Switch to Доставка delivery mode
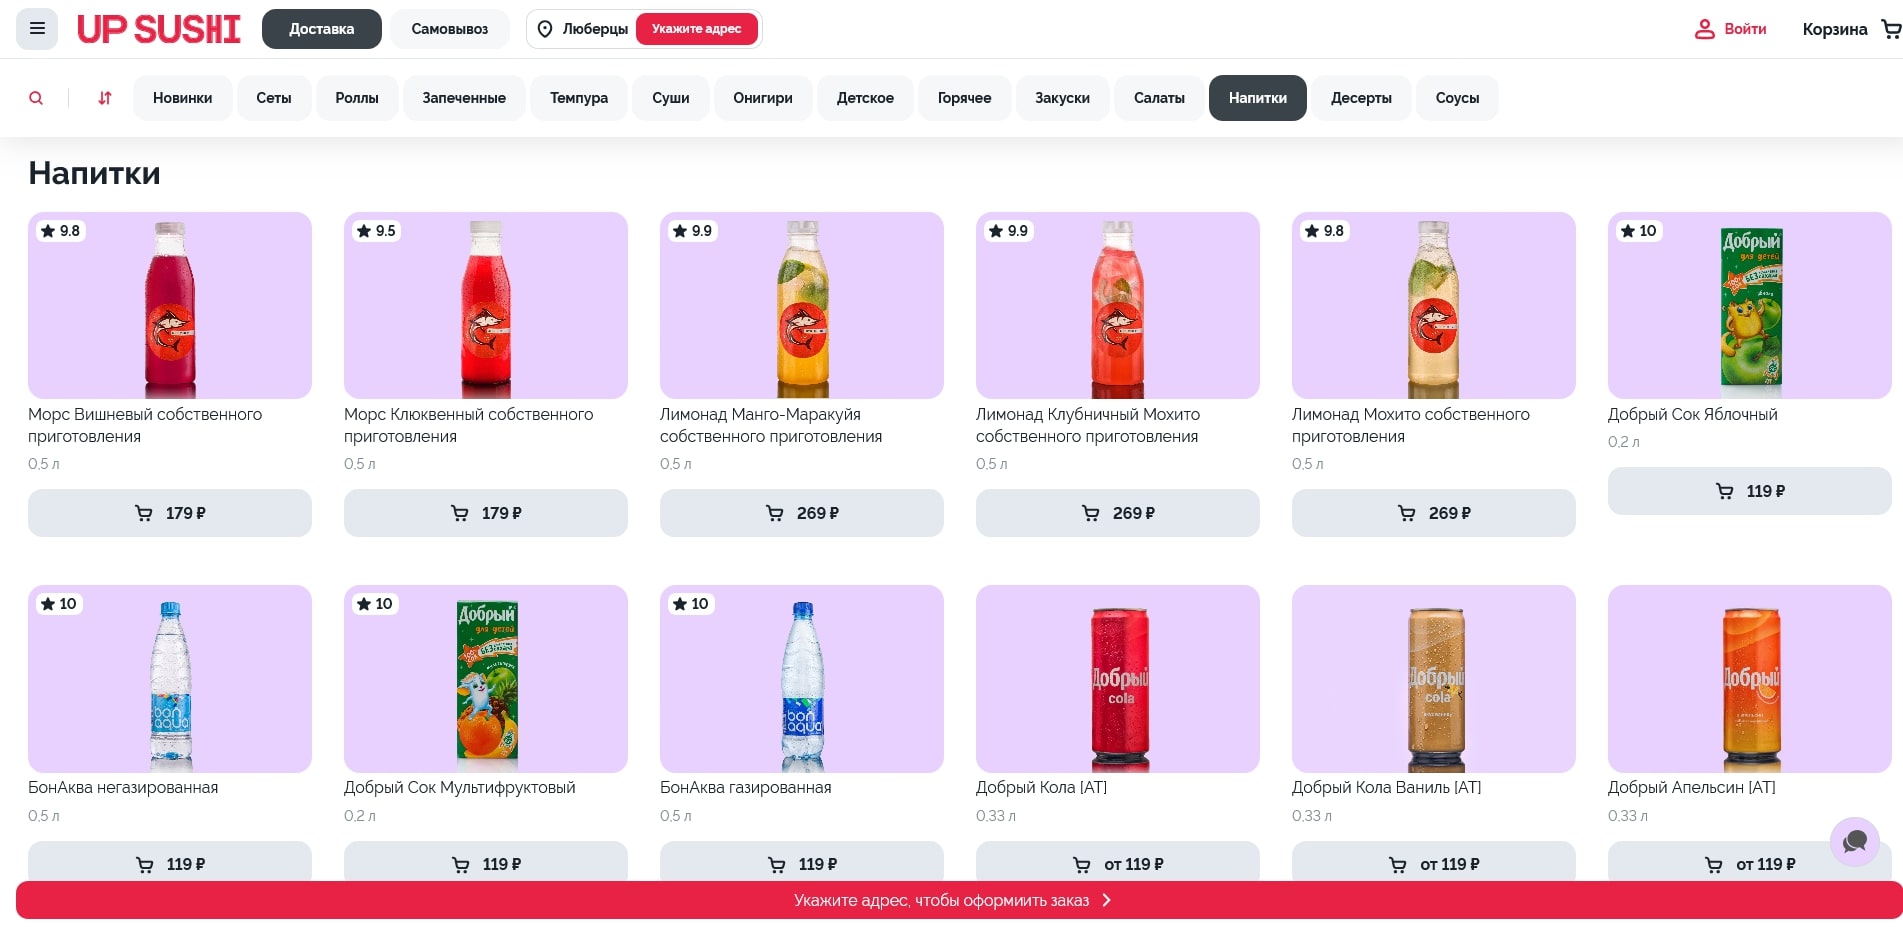1903x927 pixels. click(x=321, y=29)
